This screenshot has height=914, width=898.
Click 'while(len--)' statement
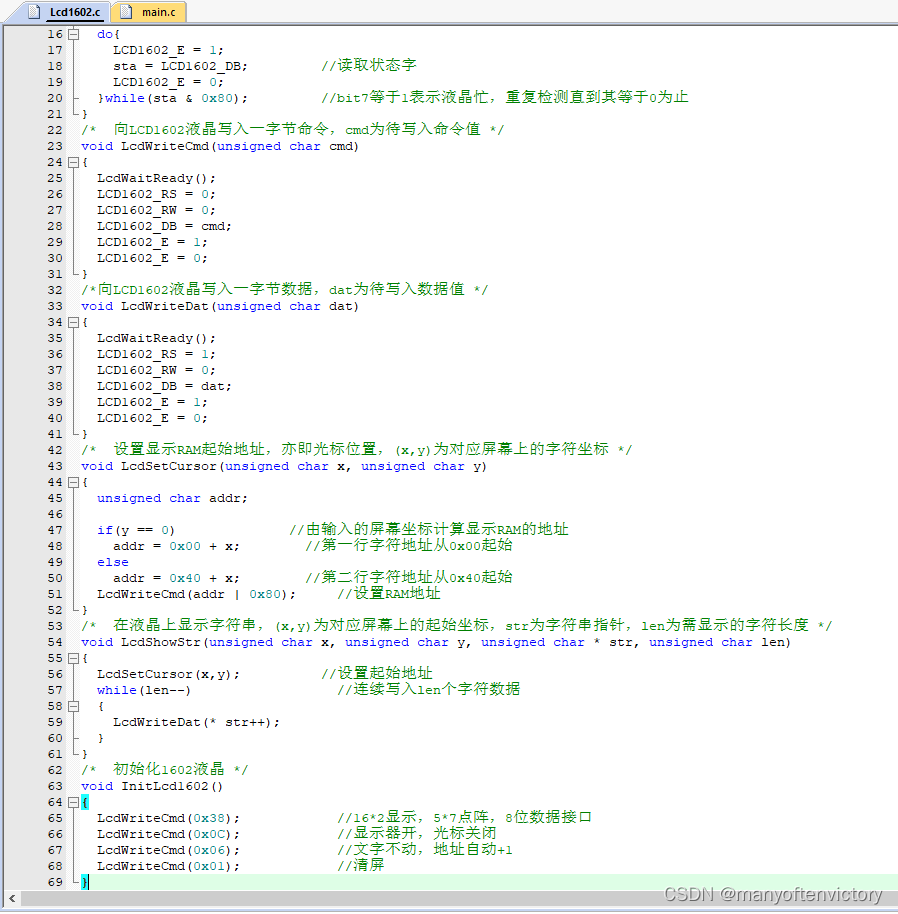click(144, 690)
